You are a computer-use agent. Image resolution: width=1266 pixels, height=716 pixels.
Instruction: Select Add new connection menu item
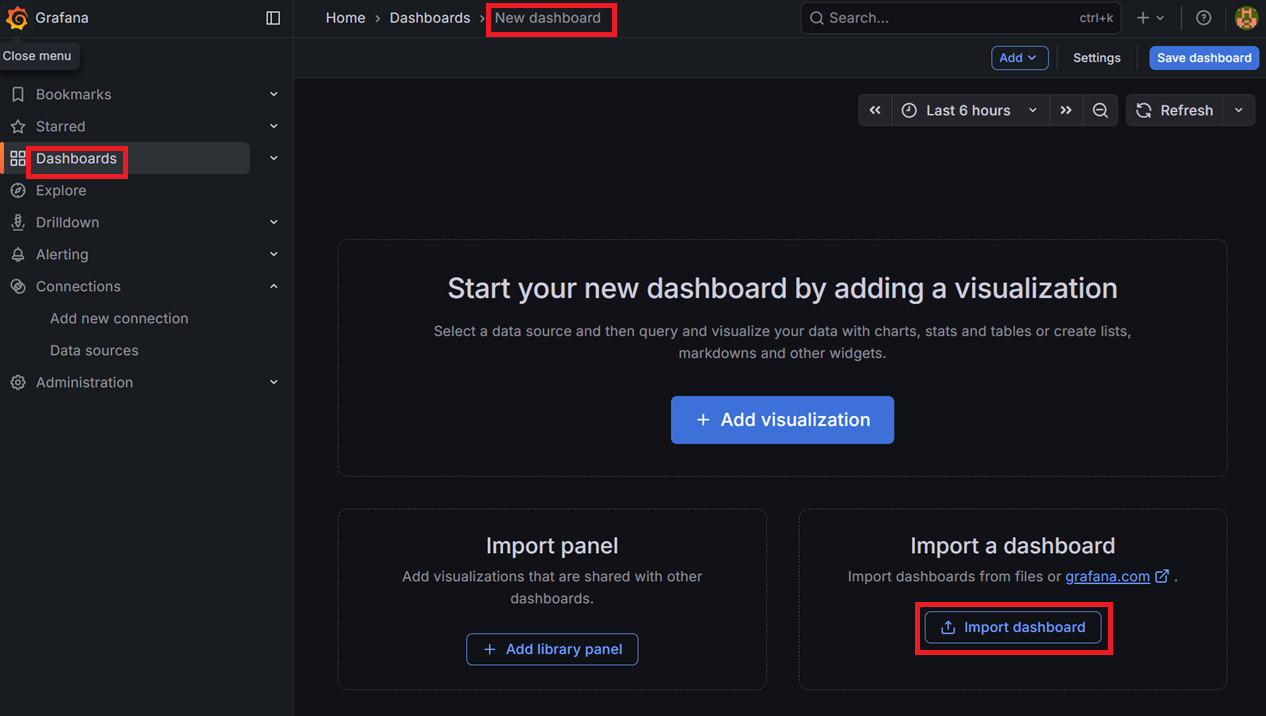tap(119, 318)
